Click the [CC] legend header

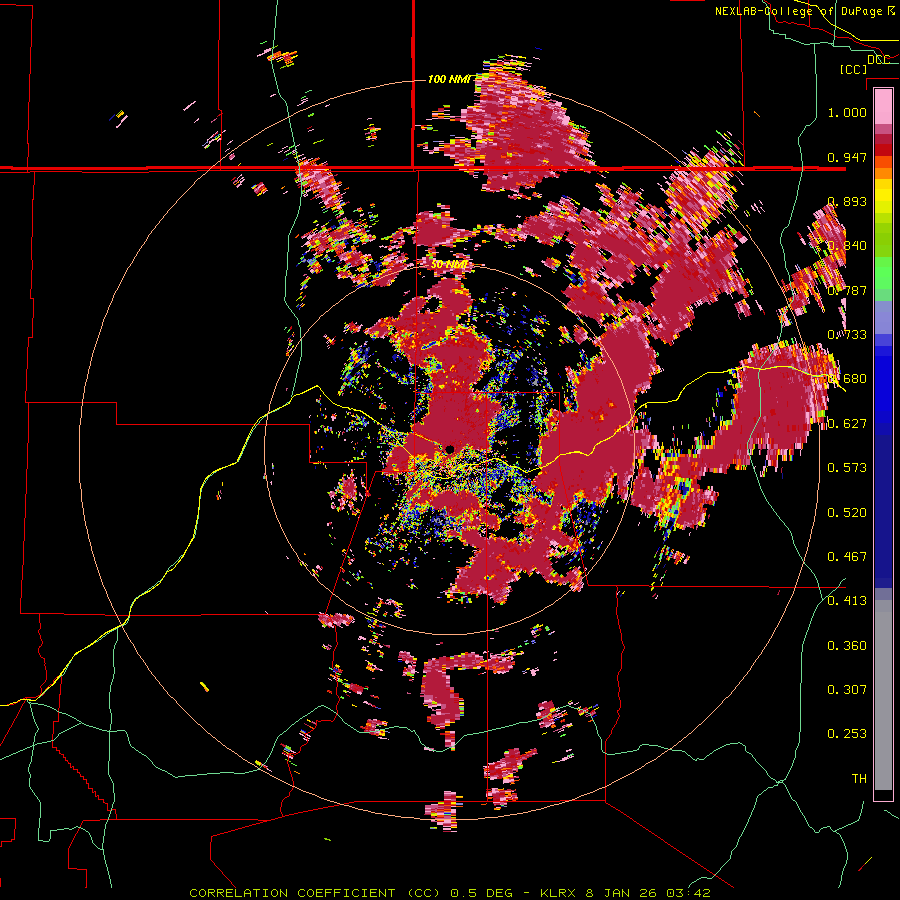pyautogui.click(x=853, y=69)
